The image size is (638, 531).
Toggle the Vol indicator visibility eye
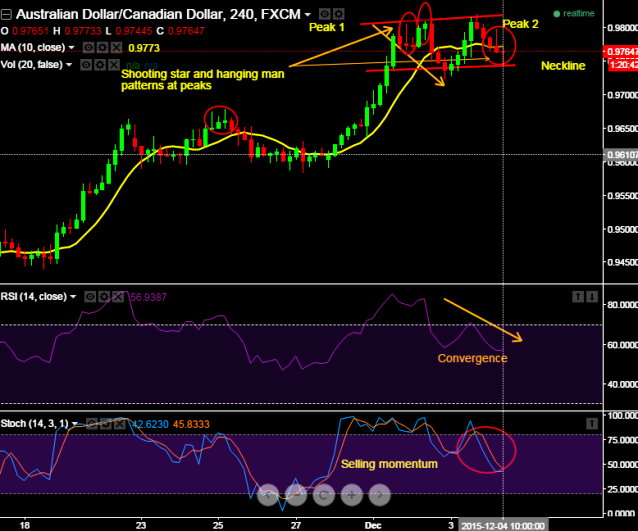tap(86, 65)
